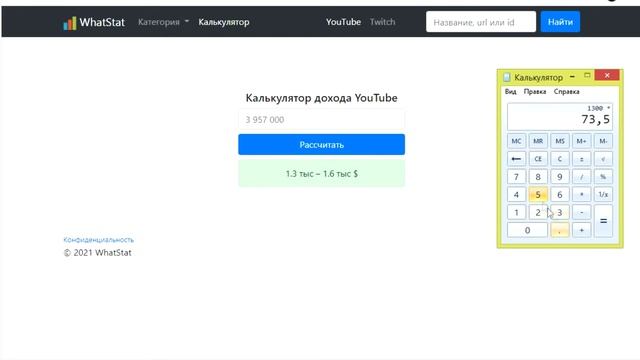The height and width of the screenshot is (360, 640).
Task: Click the WhatStat logo
Action: (x=94, y=22)
